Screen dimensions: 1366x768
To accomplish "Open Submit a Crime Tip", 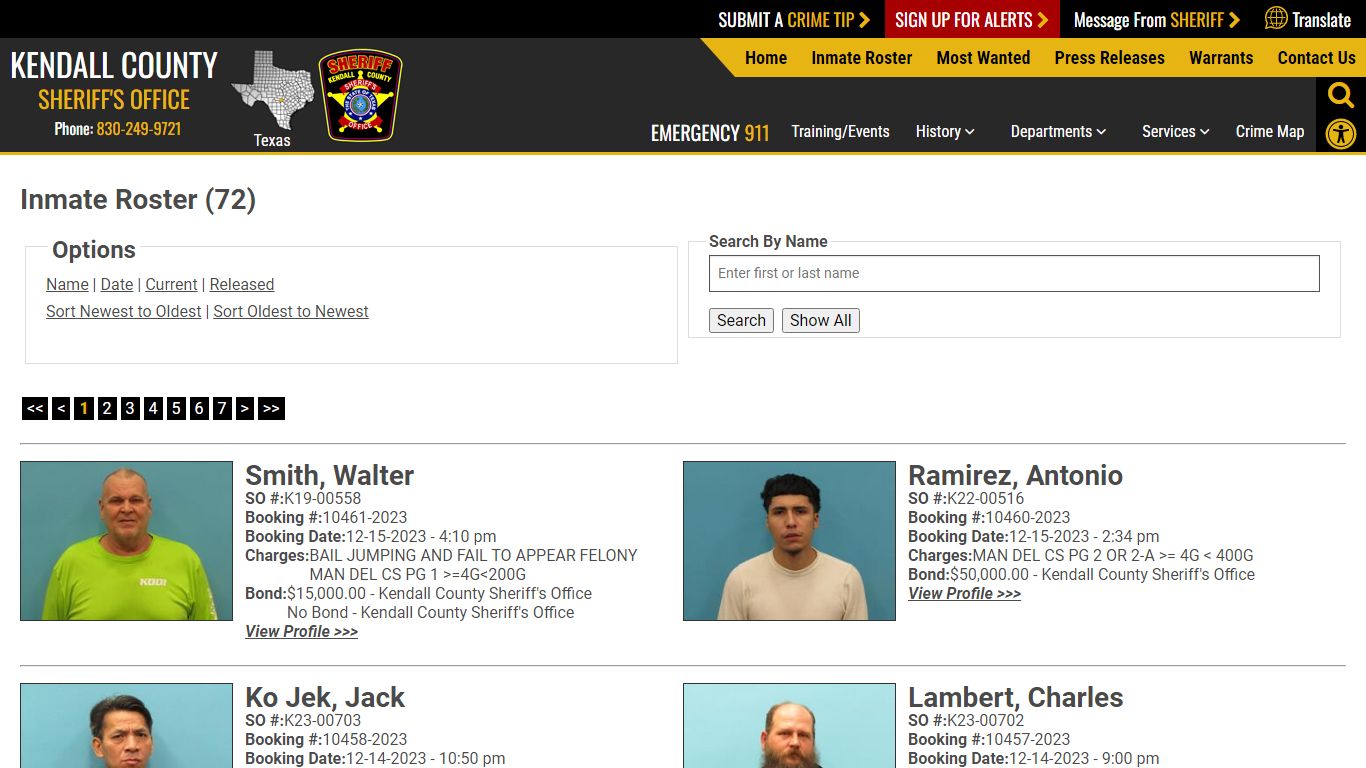I will tap(794, 20).
